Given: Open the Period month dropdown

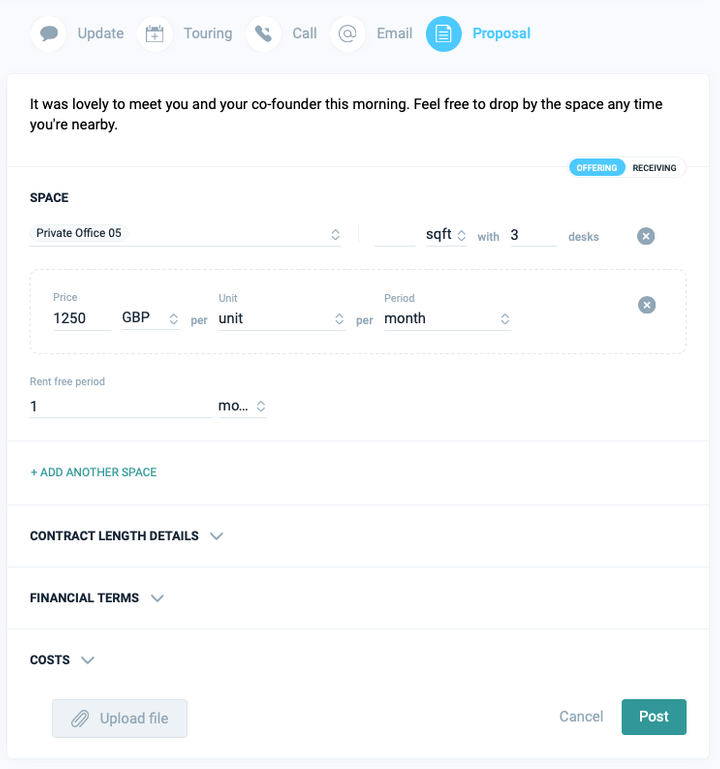Looking at the screenshot, I should (x=447, y=318).
